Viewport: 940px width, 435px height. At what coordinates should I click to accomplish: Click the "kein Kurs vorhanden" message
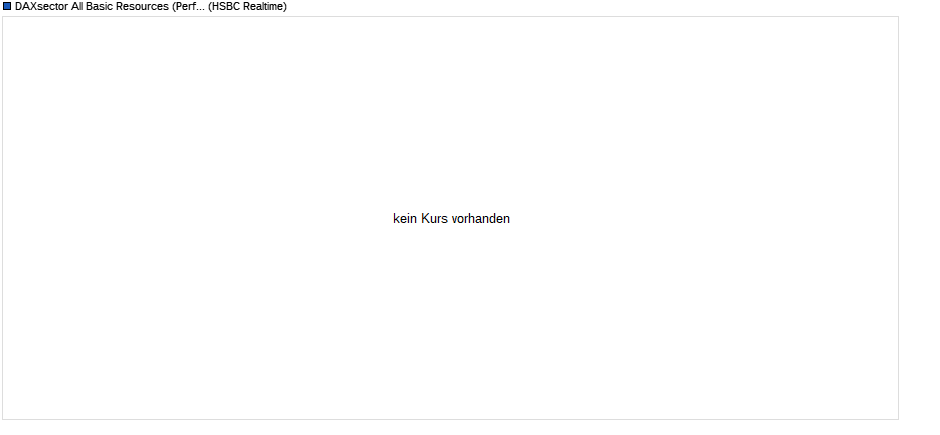(x=451, y=219)
